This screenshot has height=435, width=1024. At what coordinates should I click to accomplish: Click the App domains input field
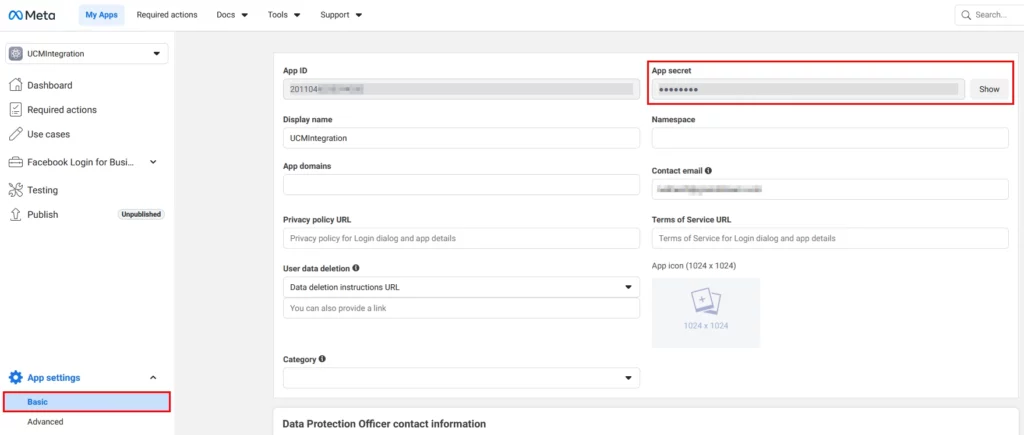click(x=461, y=185)
